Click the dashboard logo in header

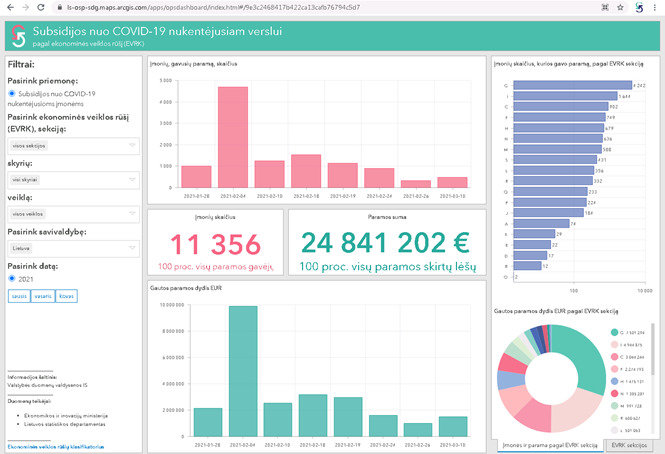click(x=18, y=36)
